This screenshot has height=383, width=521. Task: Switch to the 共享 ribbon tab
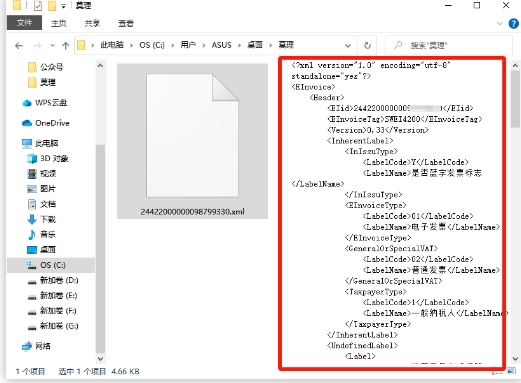pyautogui.click(x=92, y=23)
